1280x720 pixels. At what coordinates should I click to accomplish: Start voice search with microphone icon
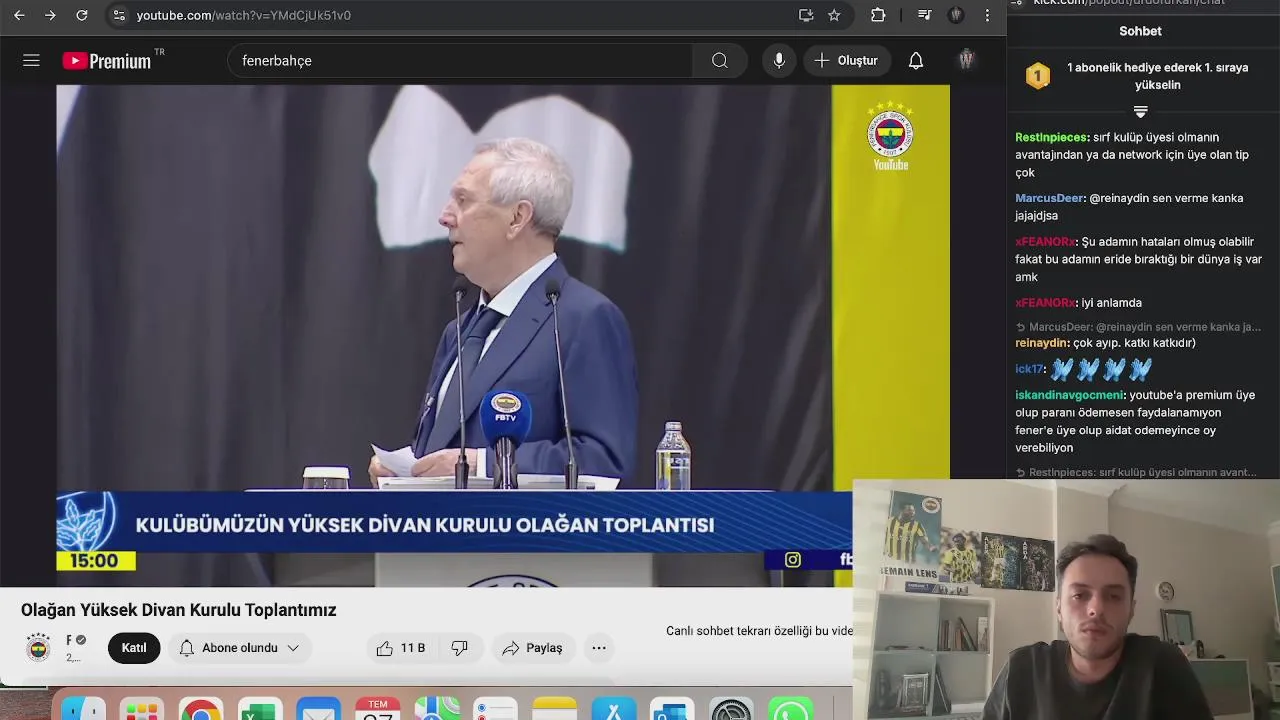click(x=779, y=61)
